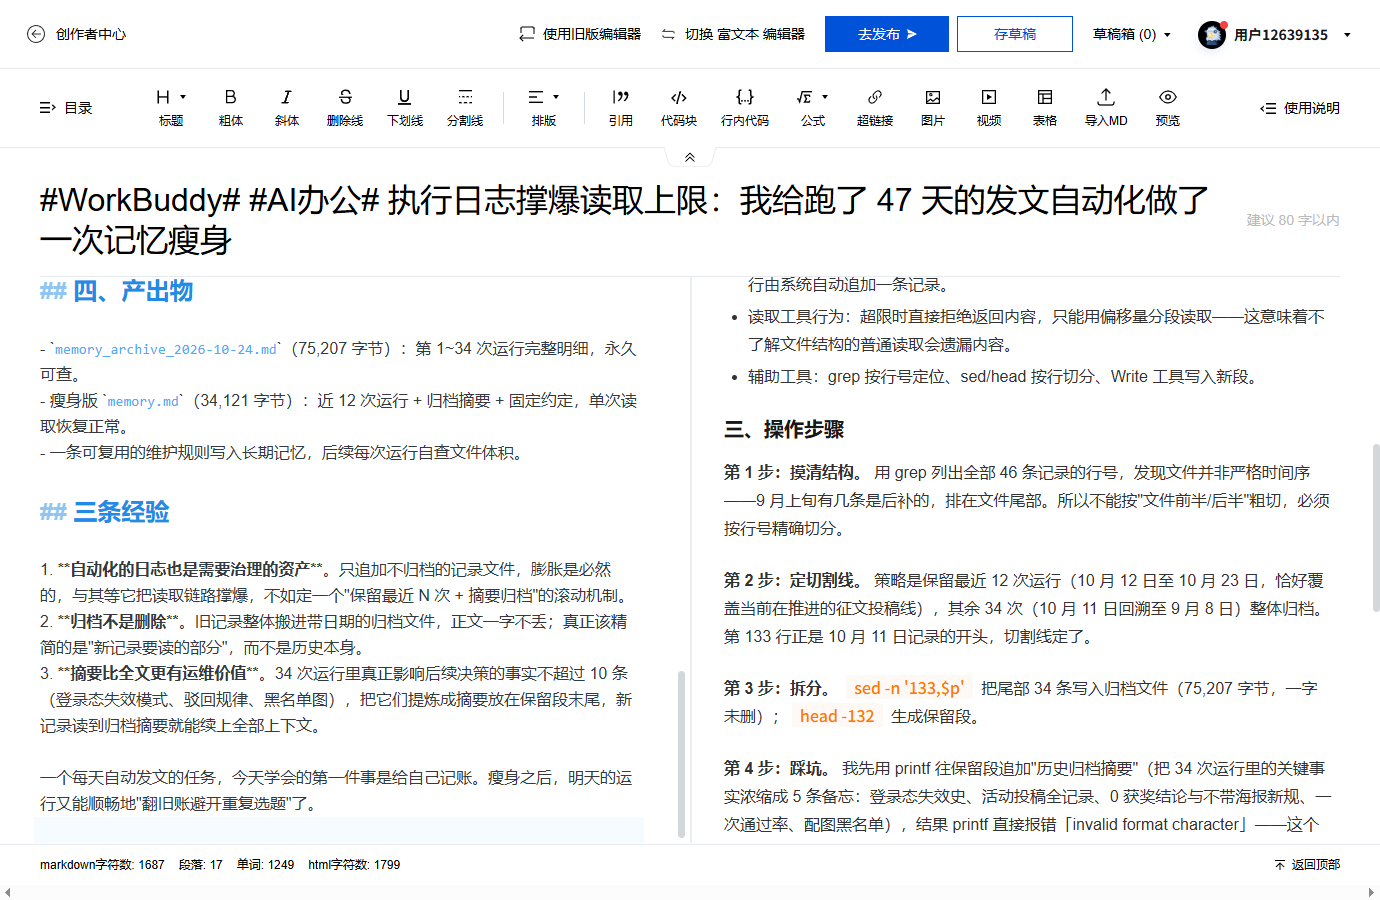Image resolution: width=1380 pixels, height=900 pixels.
Task: Save draft with 存草稿 button
Action: point(1015,34)
